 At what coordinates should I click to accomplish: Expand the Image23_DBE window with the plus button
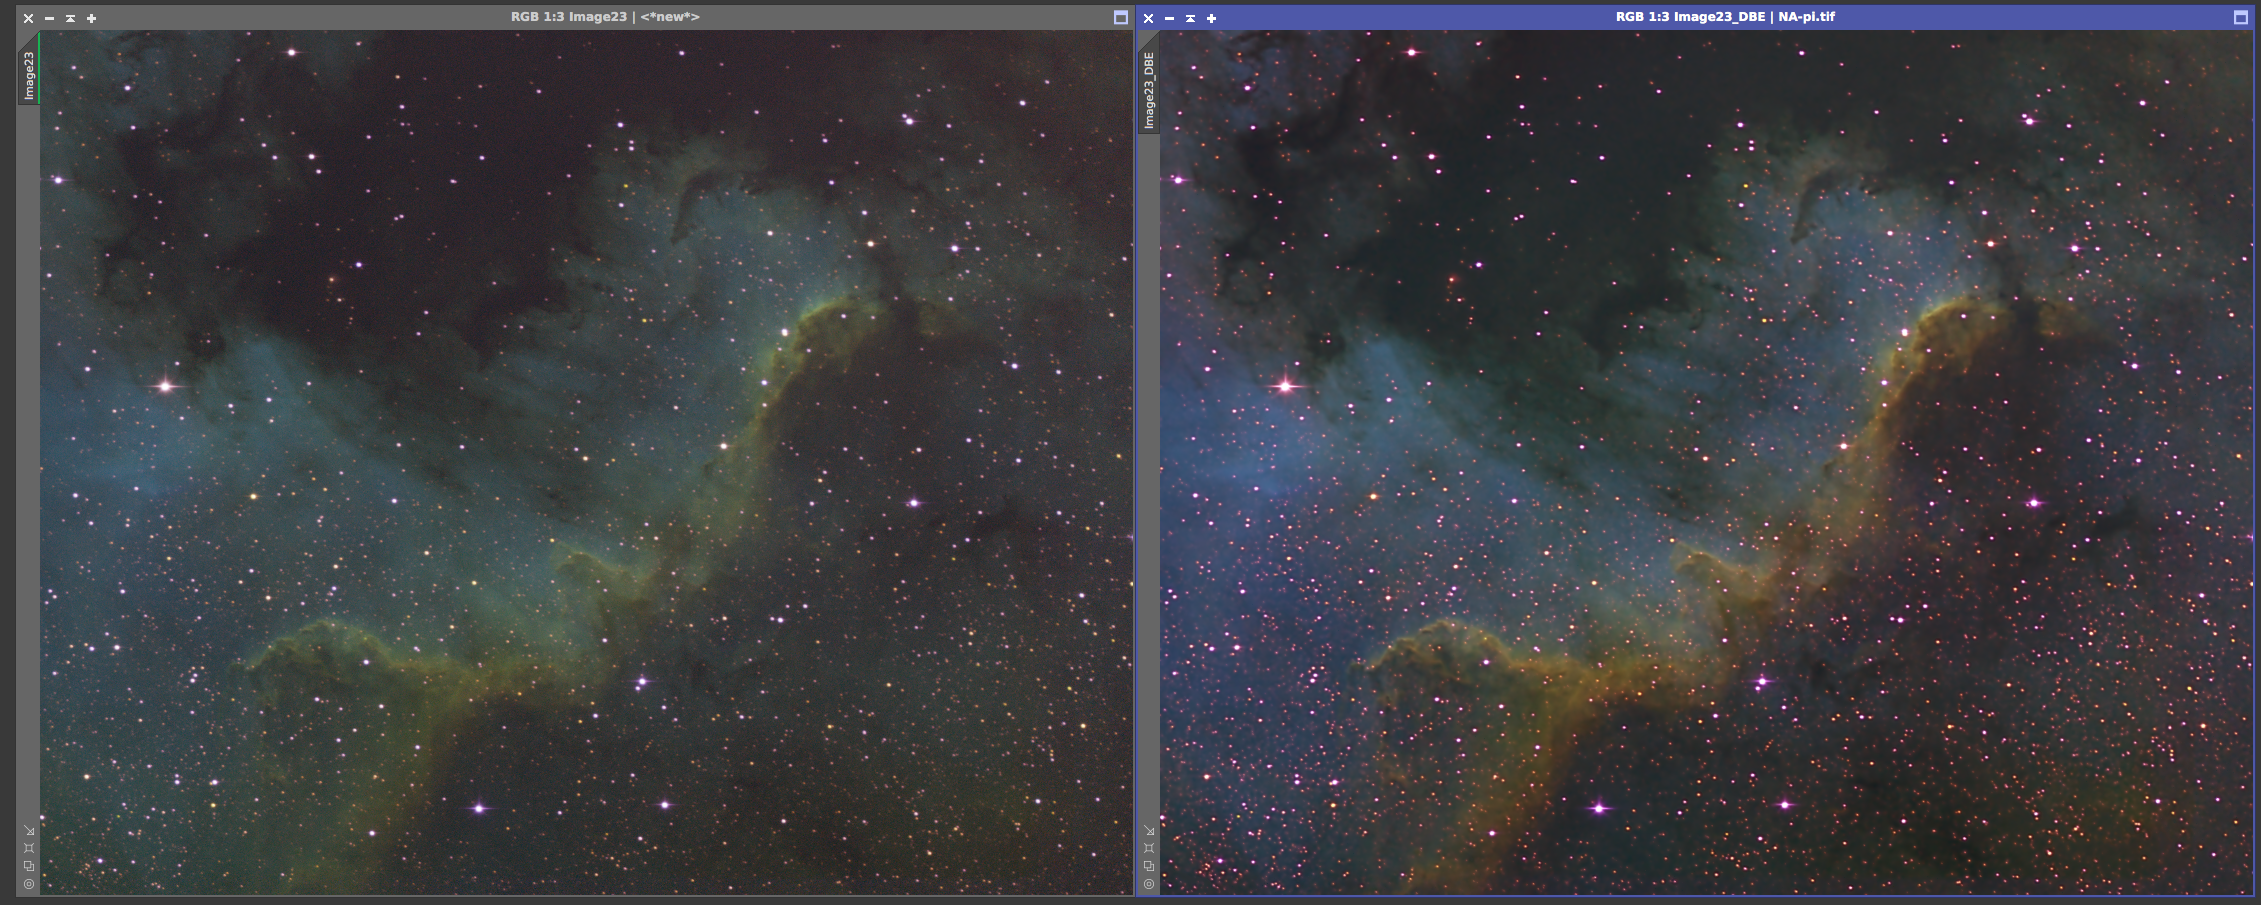tap(1211, 18)
